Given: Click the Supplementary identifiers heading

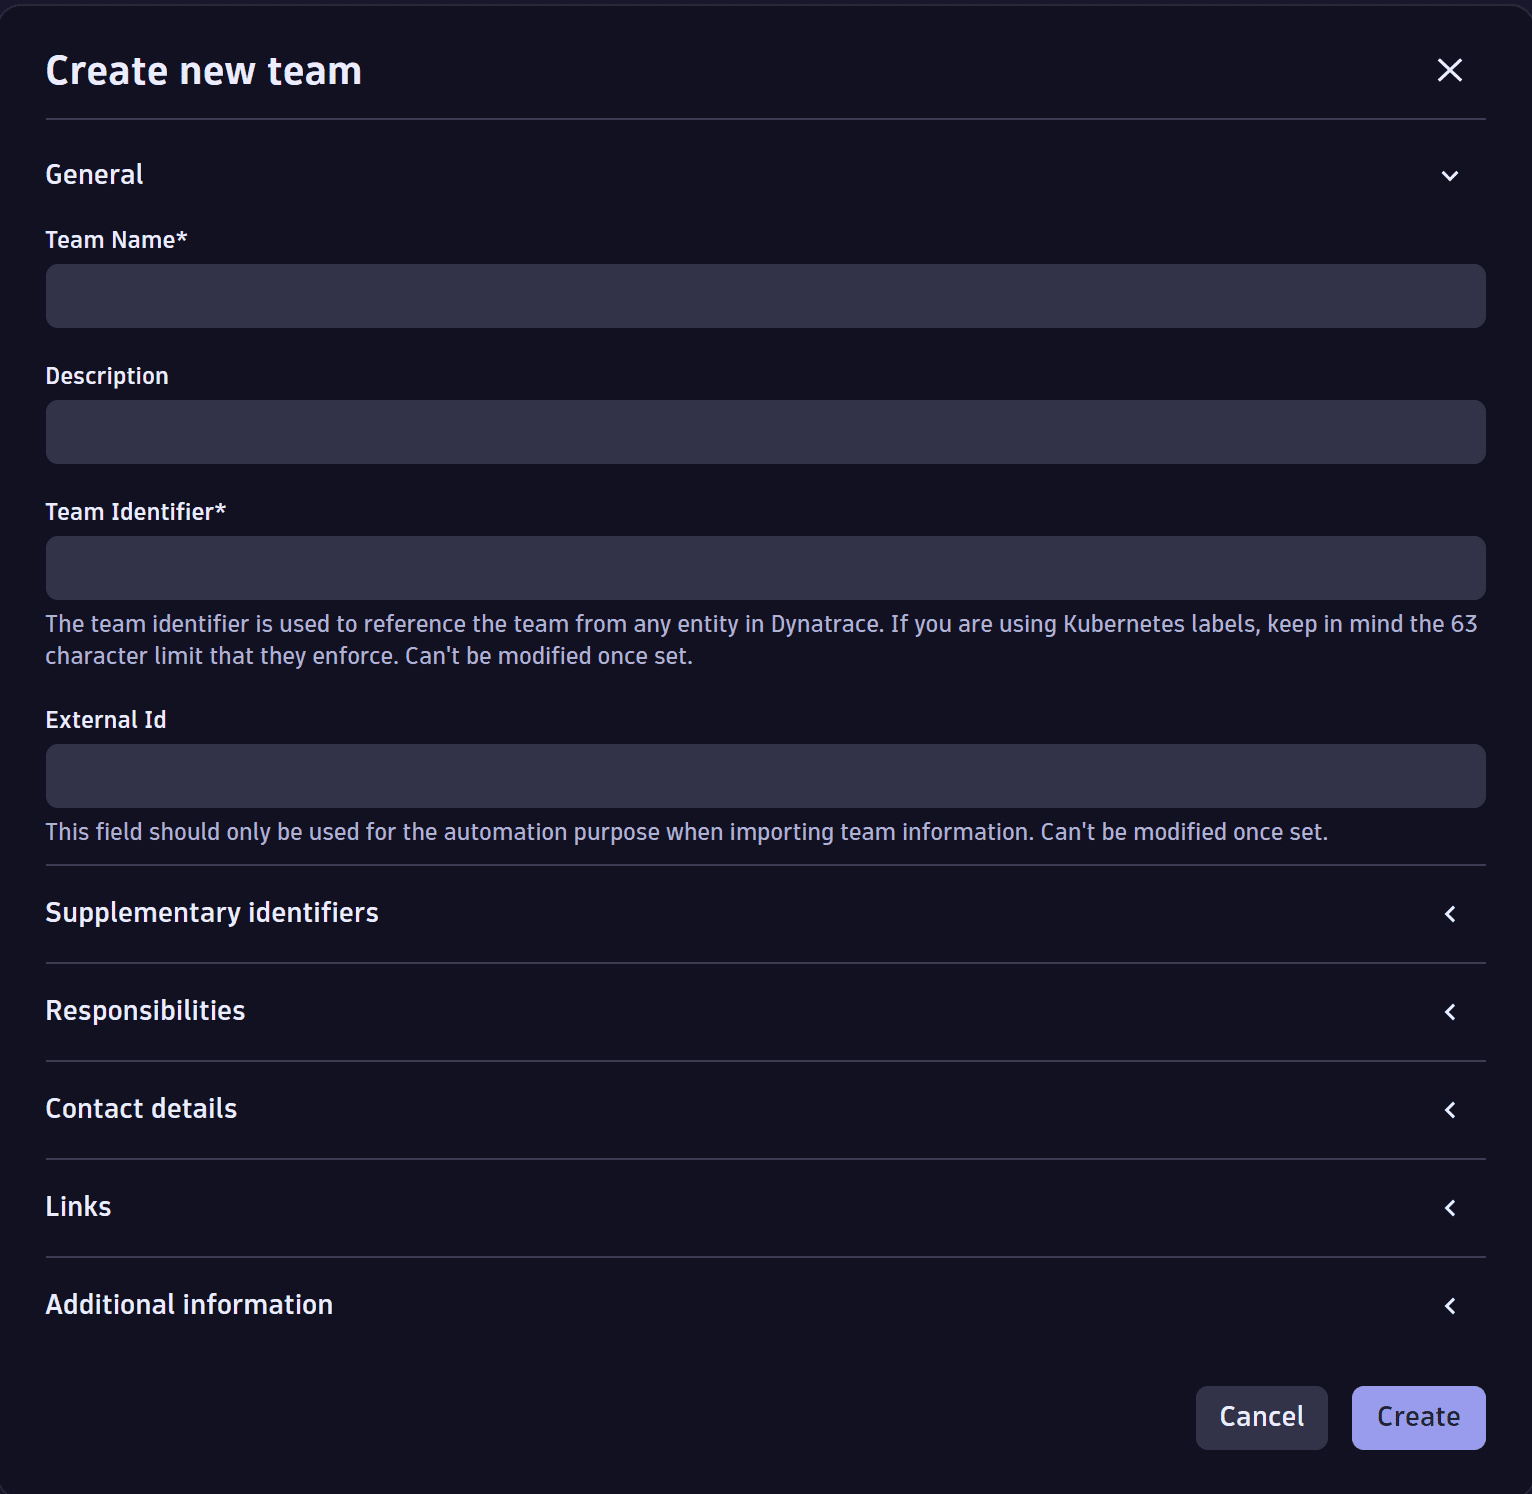Looking at the screenshot, I should [211, 913].
